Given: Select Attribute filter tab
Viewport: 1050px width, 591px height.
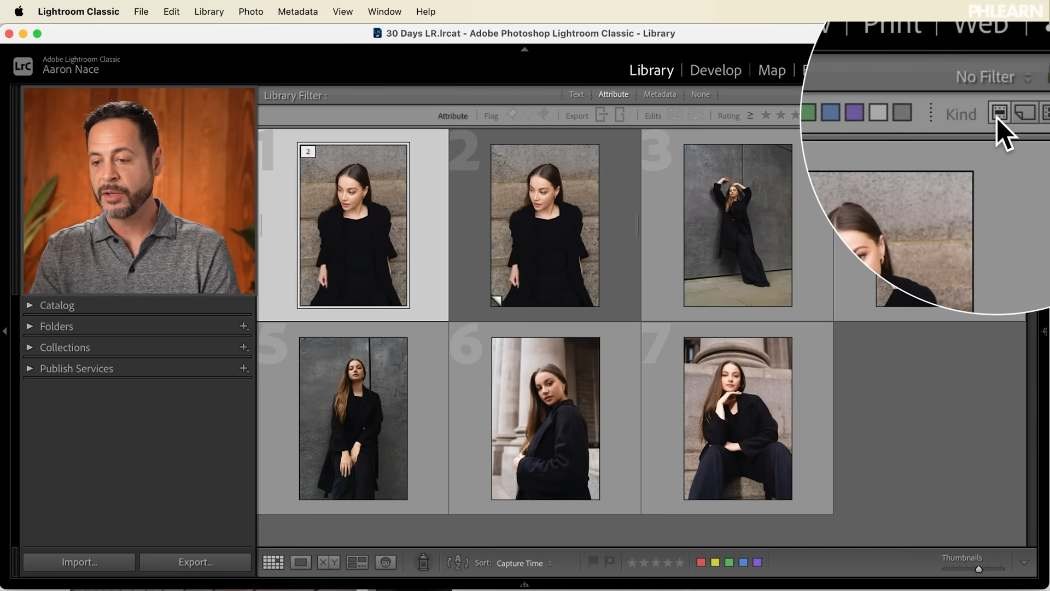Looking at the screenshot, I should tap(613, 94).
